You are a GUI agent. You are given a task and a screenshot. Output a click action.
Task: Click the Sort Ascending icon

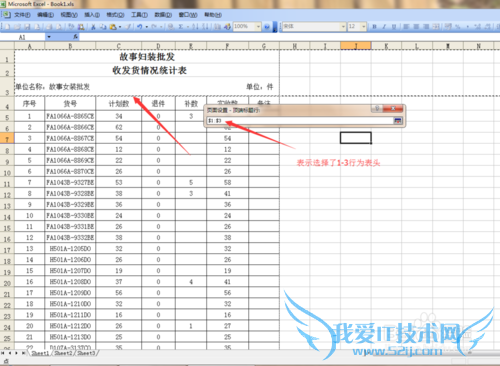[x=195, y=27]
